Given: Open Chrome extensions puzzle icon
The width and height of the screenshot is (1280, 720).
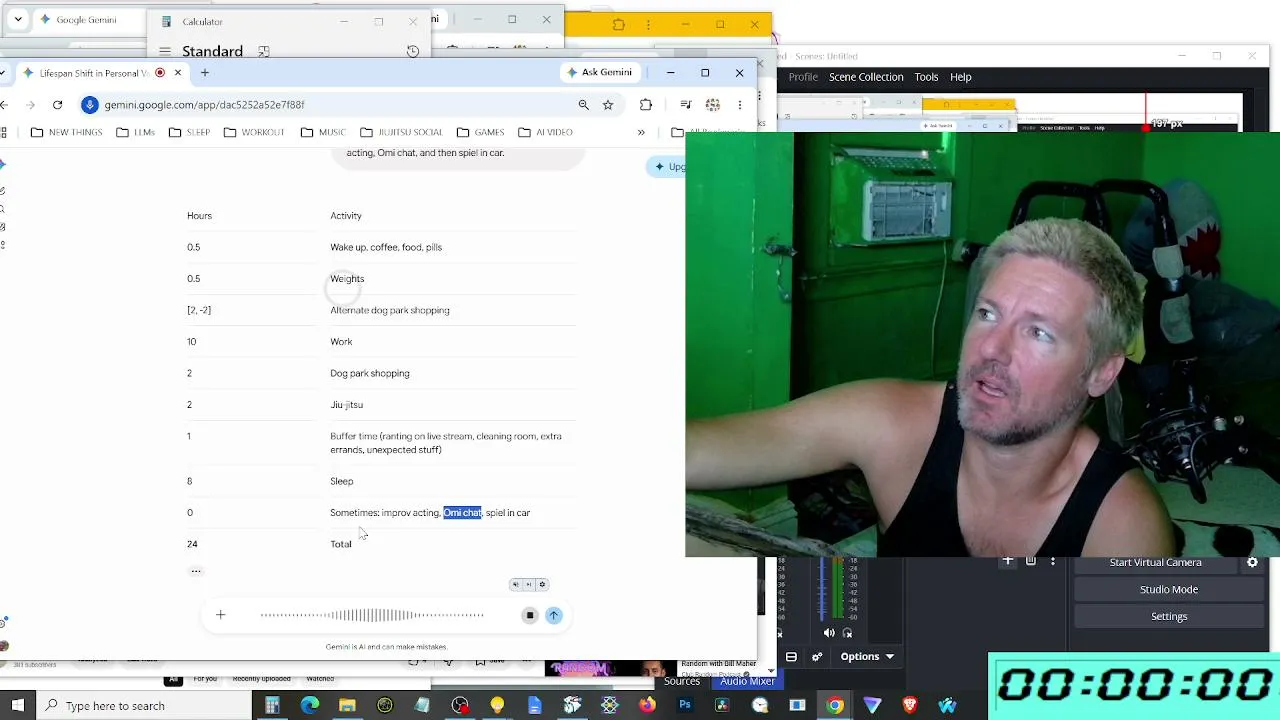Looking at the screenshot, I should pyautogui.click(x=646, y=104).
